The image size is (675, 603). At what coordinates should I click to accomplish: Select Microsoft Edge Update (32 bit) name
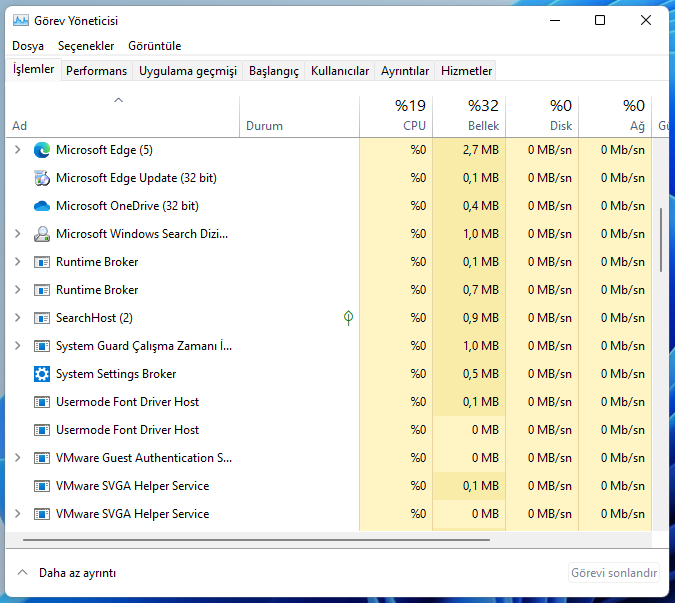click(136, 178)
